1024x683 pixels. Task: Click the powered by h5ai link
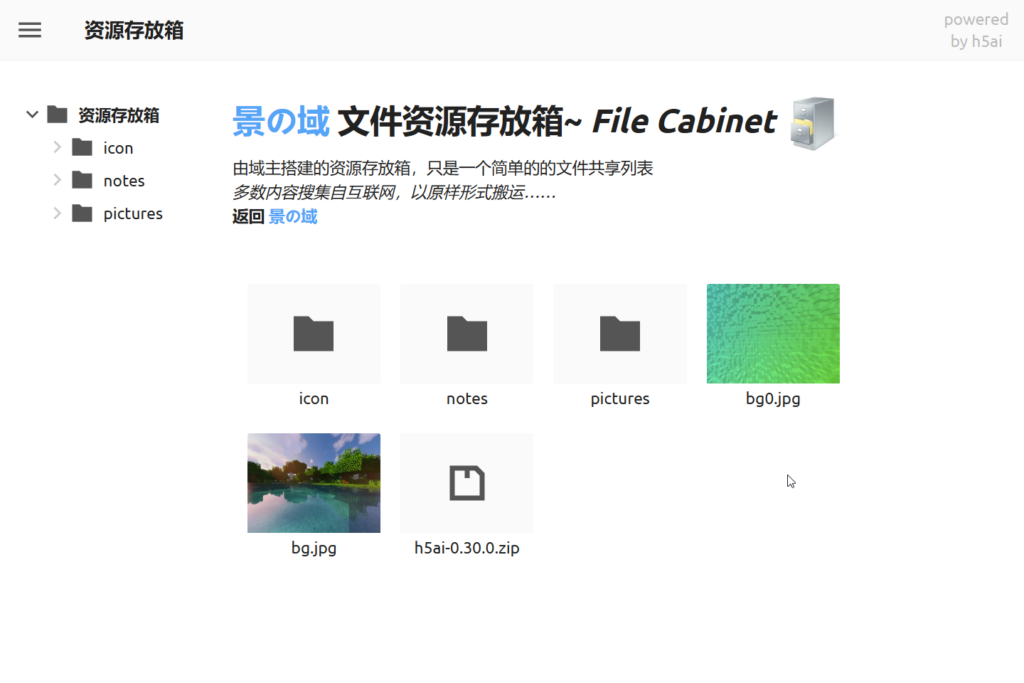pyautogui.click(x=976, y=30)
